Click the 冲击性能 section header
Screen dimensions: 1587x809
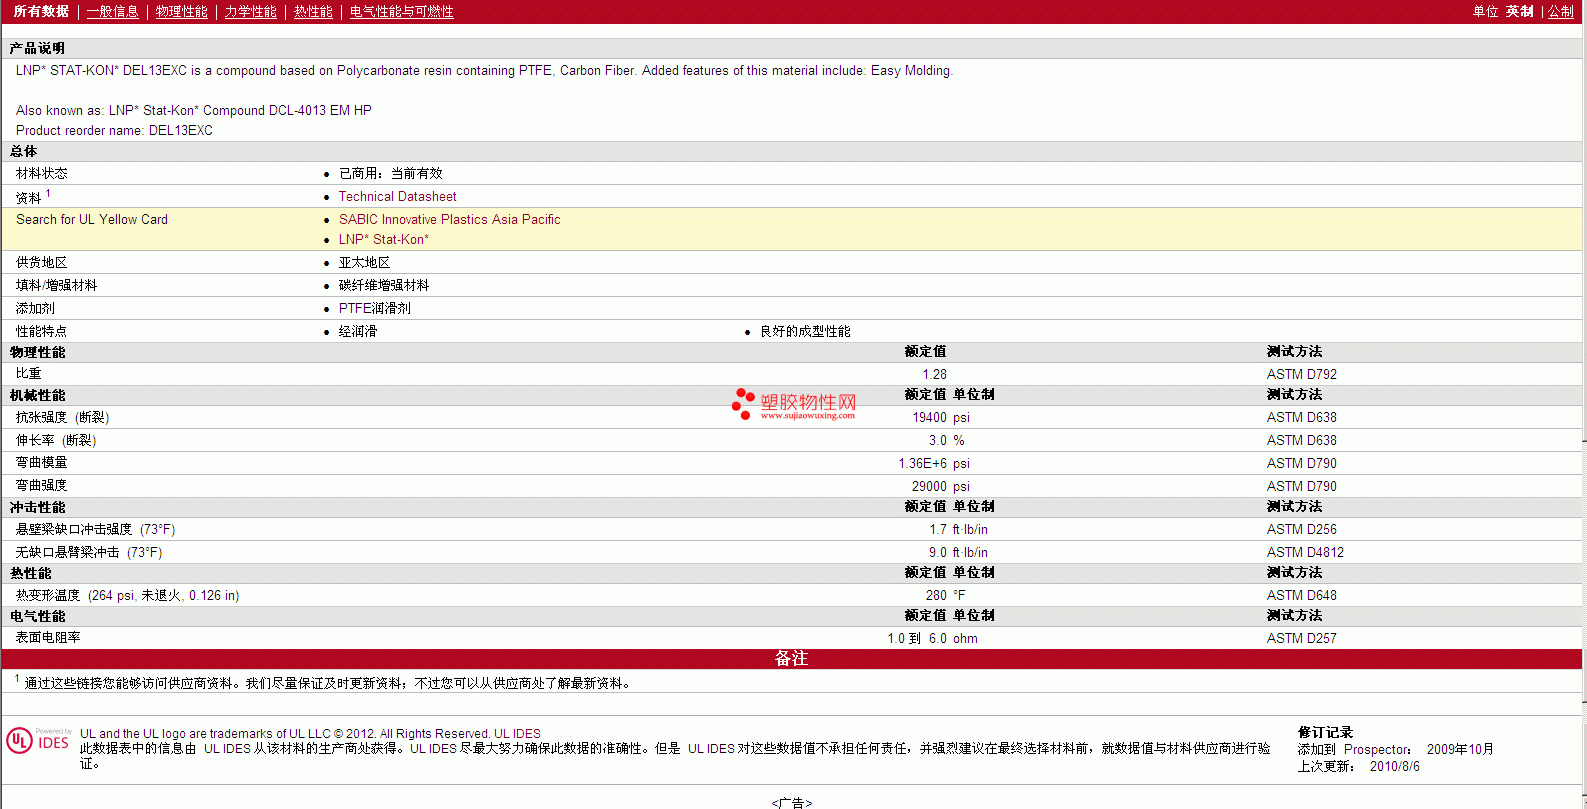(x=38, y=508)
